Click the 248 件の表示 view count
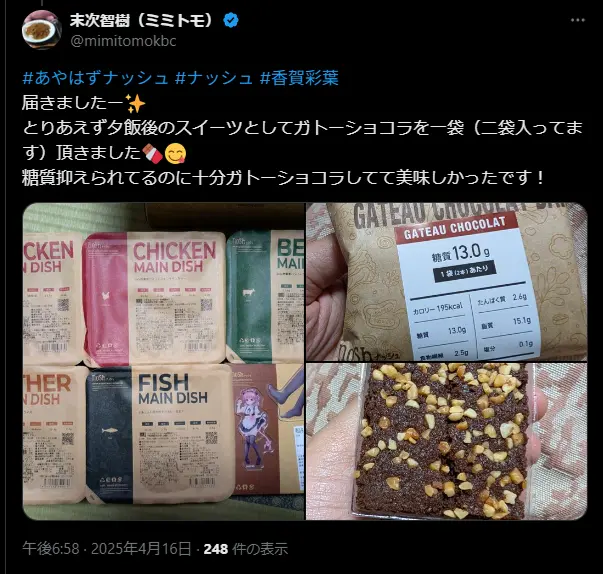The image size is (603, 574). pos(246,549)
